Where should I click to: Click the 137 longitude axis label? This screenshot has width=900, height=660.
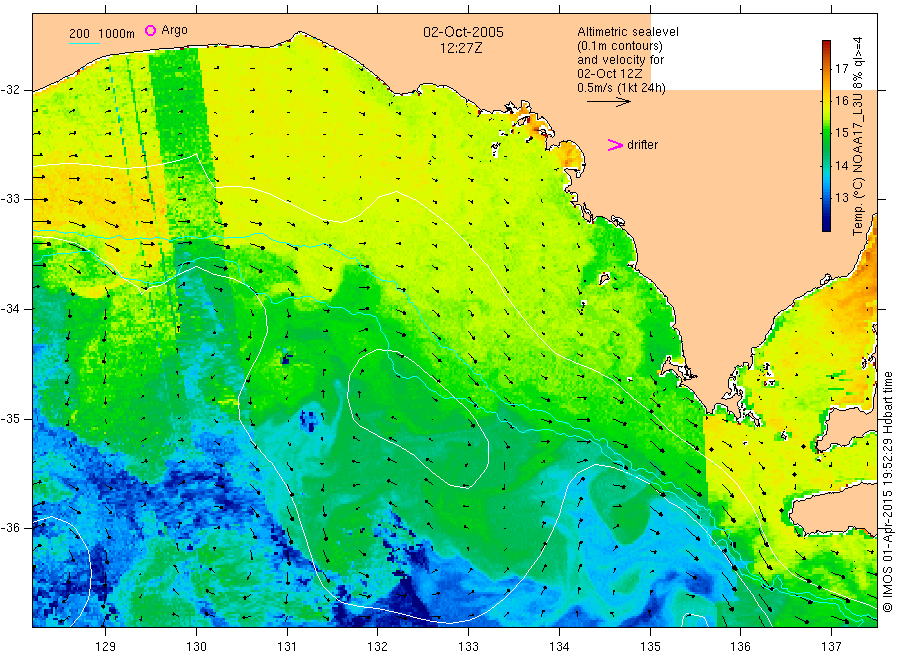(831, 647)
